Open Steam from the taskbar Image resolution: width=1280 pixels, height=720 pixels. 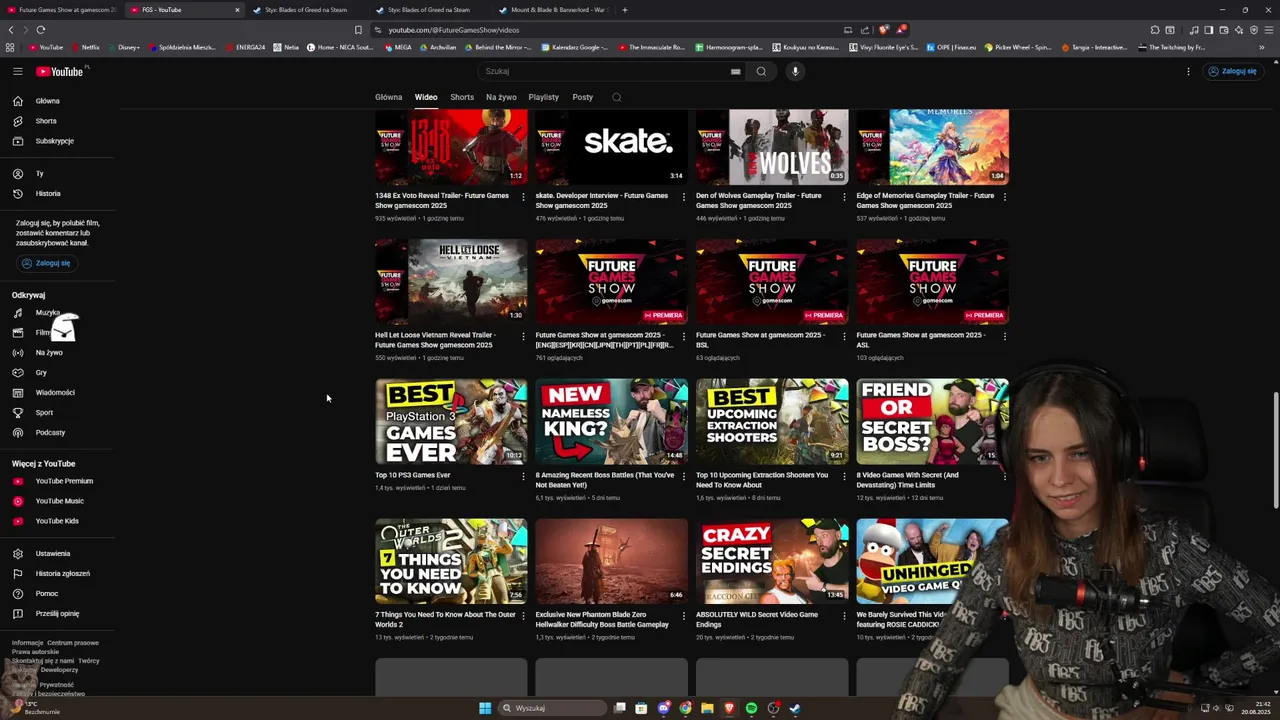tap(795, 708)
